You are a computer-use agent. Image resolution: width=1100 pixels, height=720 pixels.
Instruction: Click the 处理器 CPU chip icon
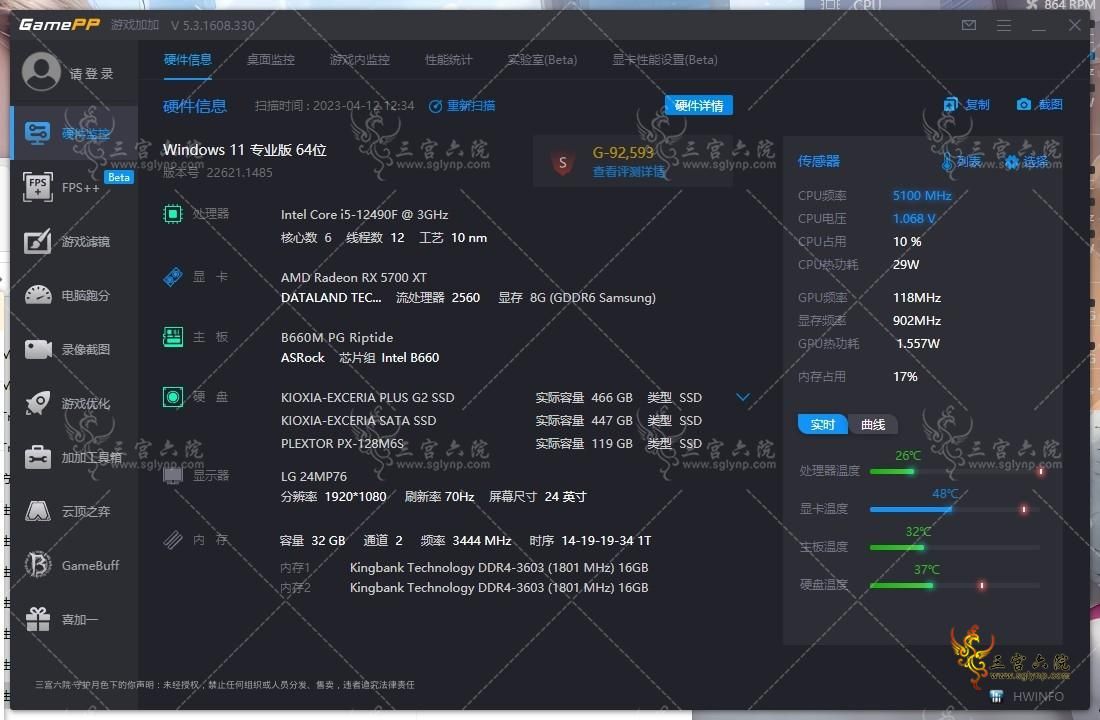point(173,213)
